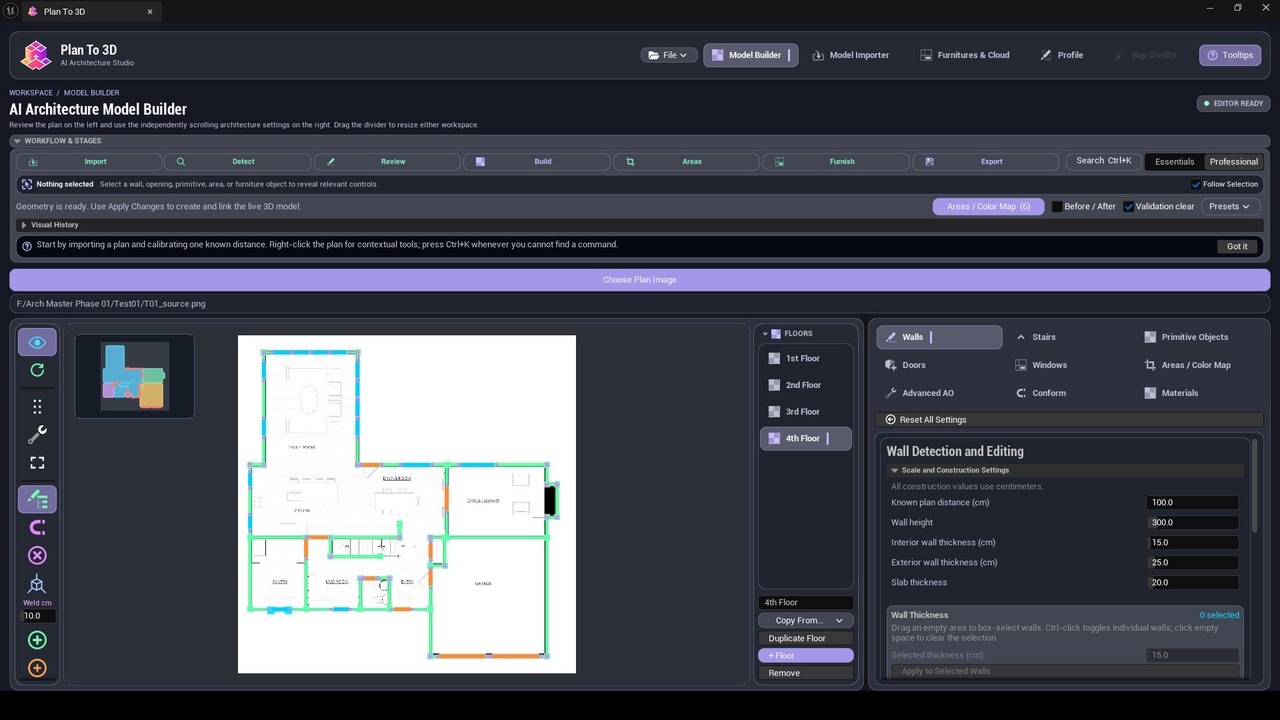
Task: Open the Copy From... dropdown
Action: coord(806,620)
